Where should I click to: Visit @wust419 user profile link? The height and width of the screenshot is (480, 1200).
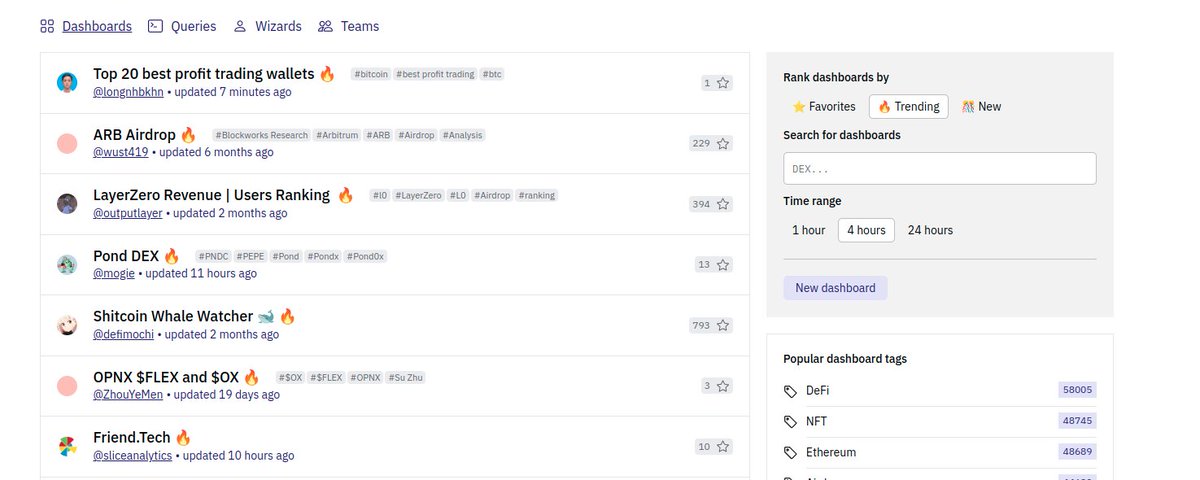121,152
